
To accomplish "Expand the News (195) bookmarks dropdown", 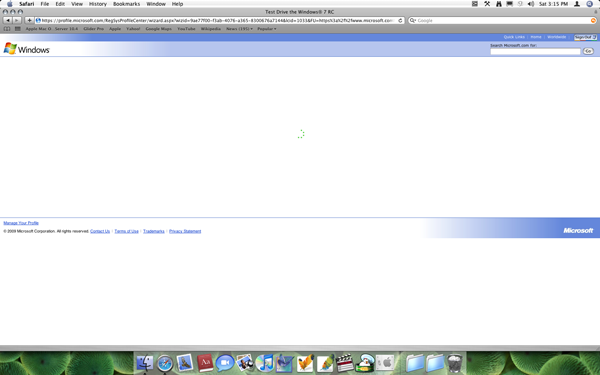I will pos(239,29).
